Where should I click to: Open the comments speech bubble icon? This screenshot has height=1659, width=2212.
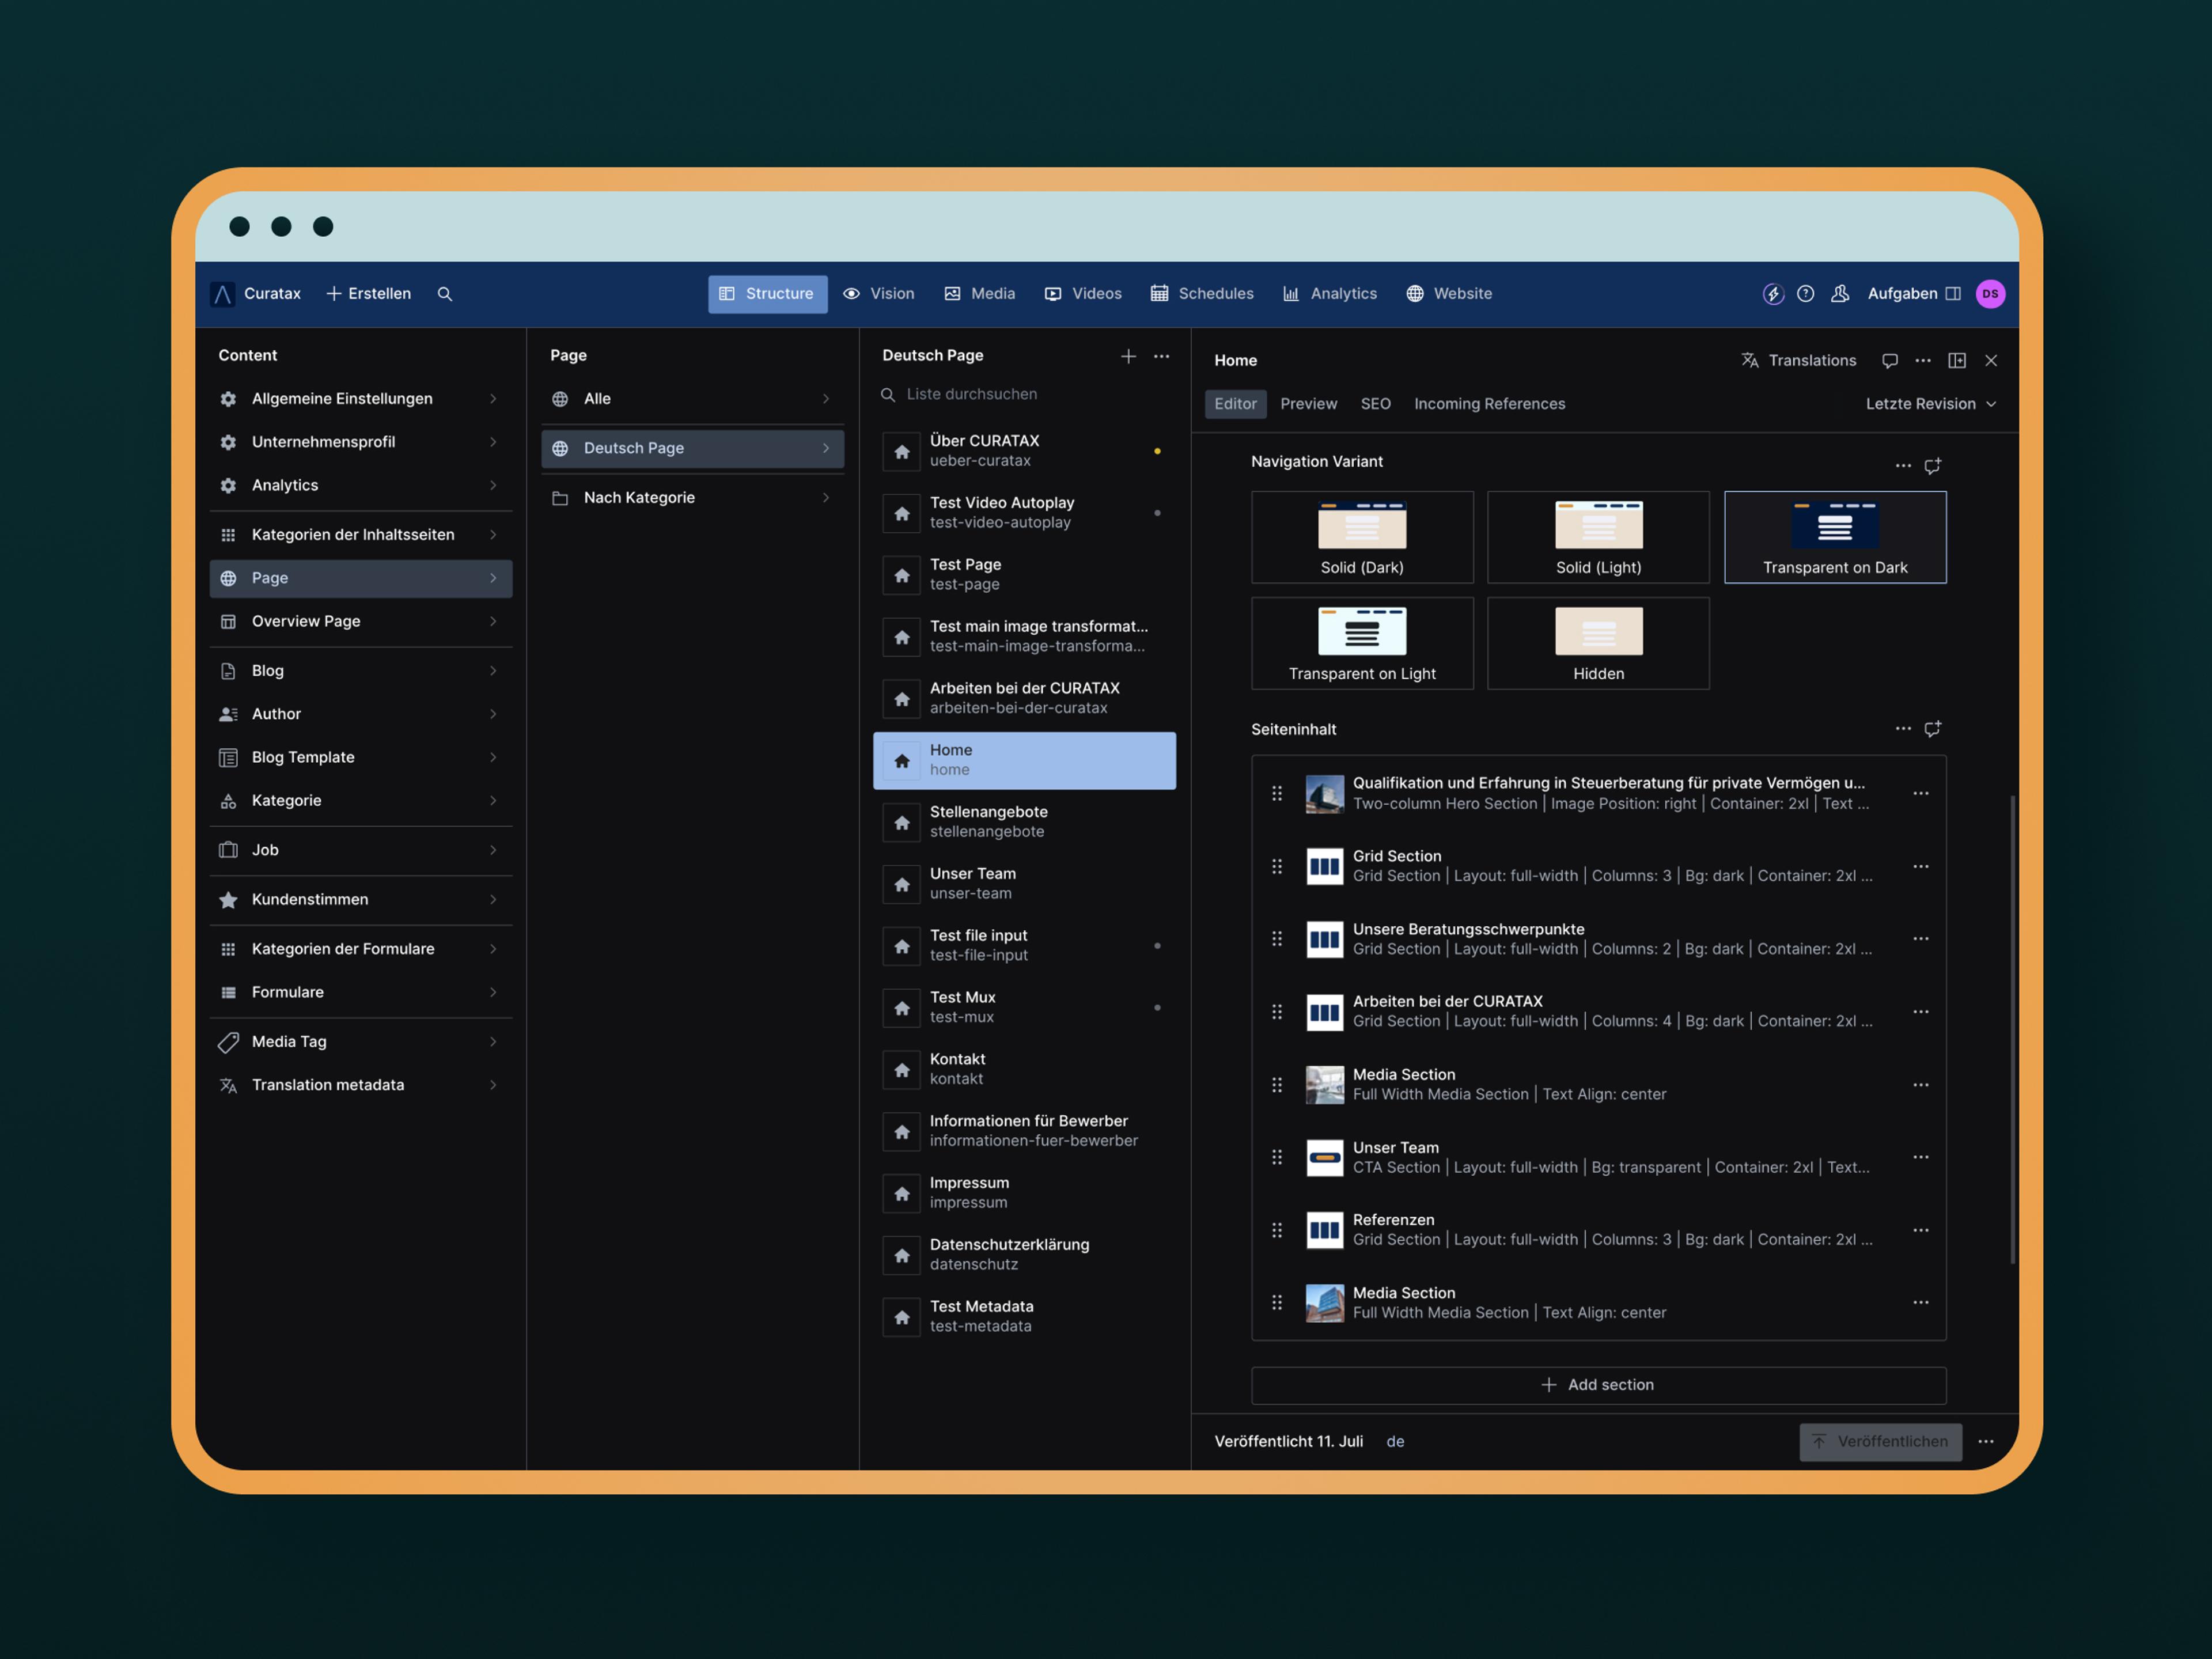click(x=1889, y=361)
